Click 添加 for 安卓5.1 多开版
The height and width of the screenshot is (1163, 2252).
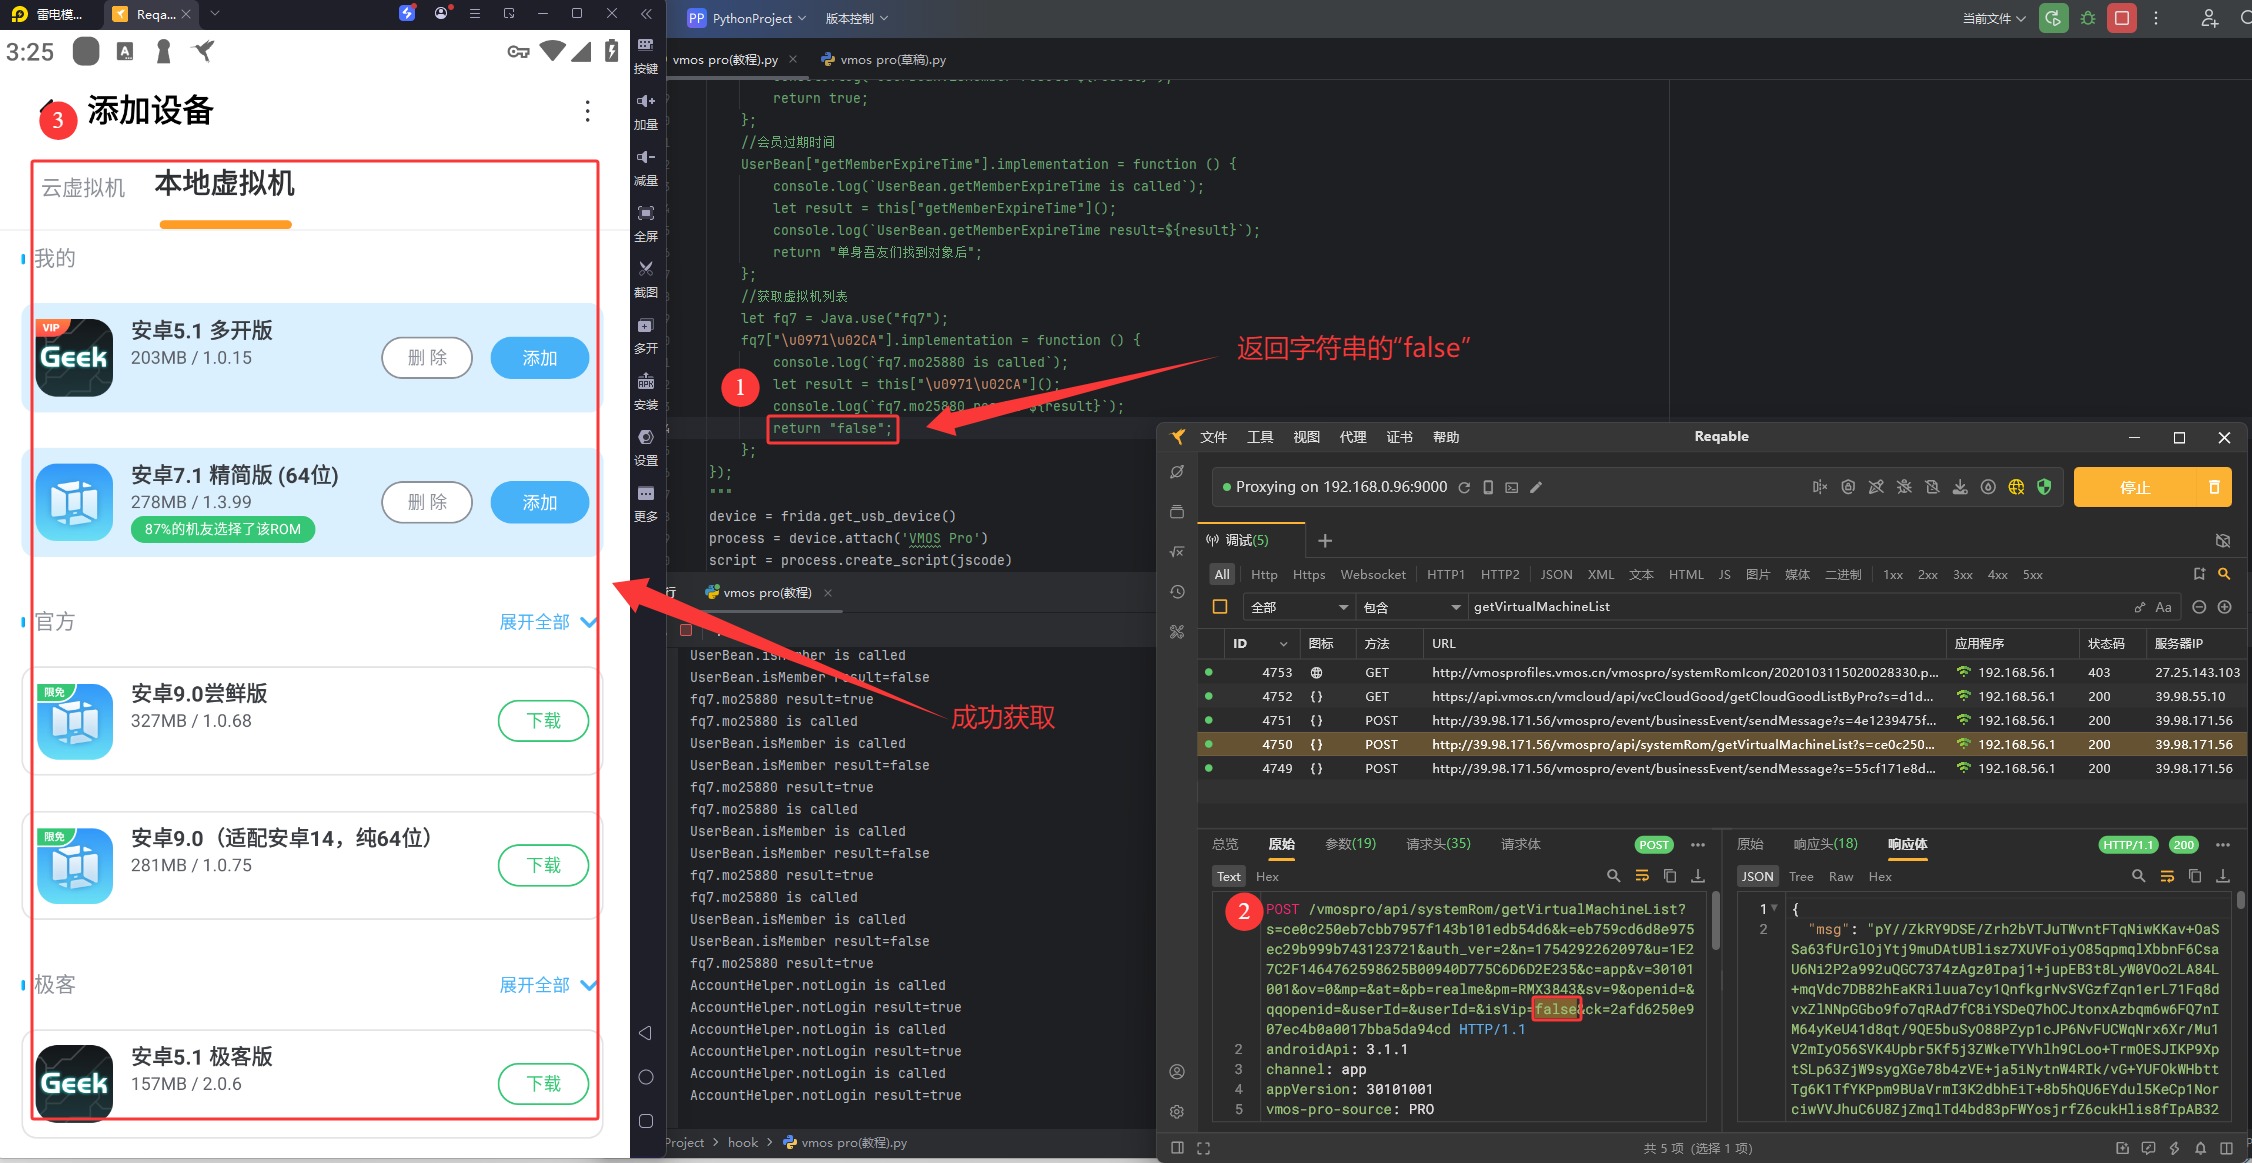point(540,358)
